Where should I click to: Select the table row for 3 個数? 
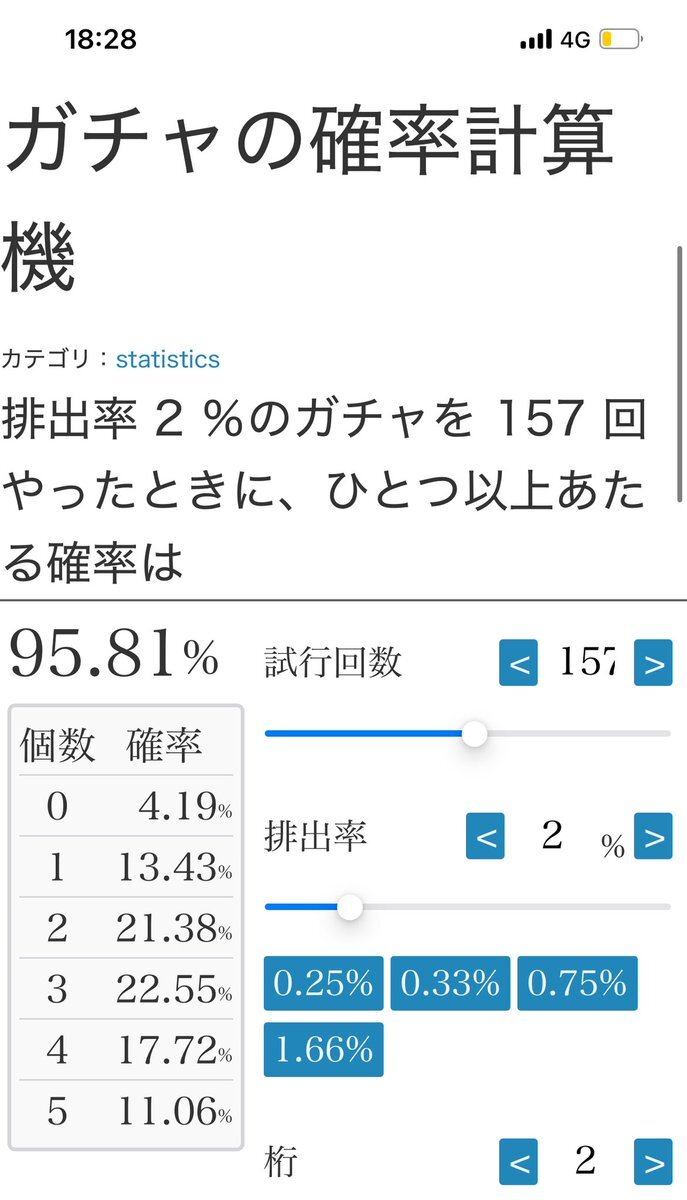click(x=126, y=989)
